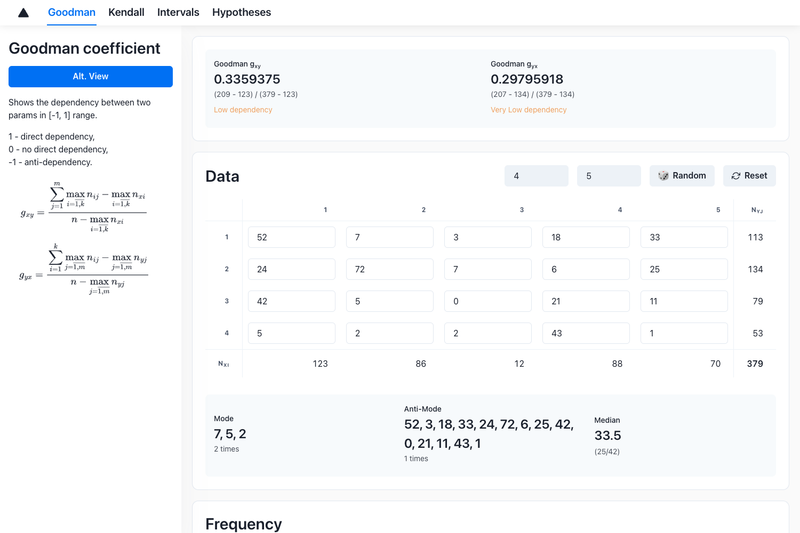Focus the columns count field showing 5
The image size is (800, 533).
pyautogui.click(x=609, y=175)
